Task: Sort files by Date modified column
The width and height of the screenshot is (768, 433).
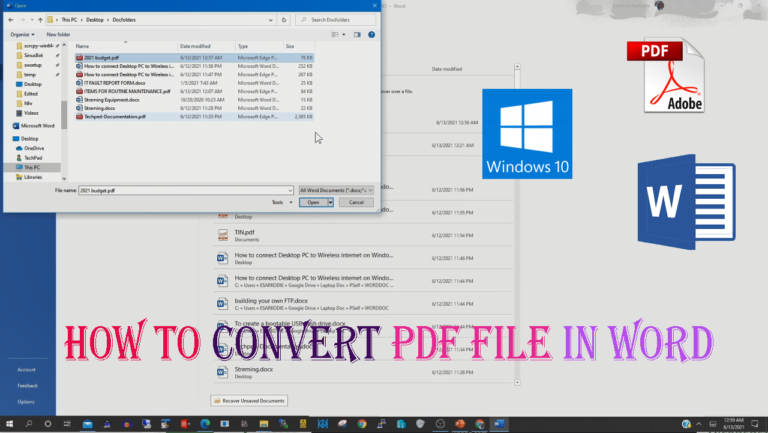Action: (195, 46)
